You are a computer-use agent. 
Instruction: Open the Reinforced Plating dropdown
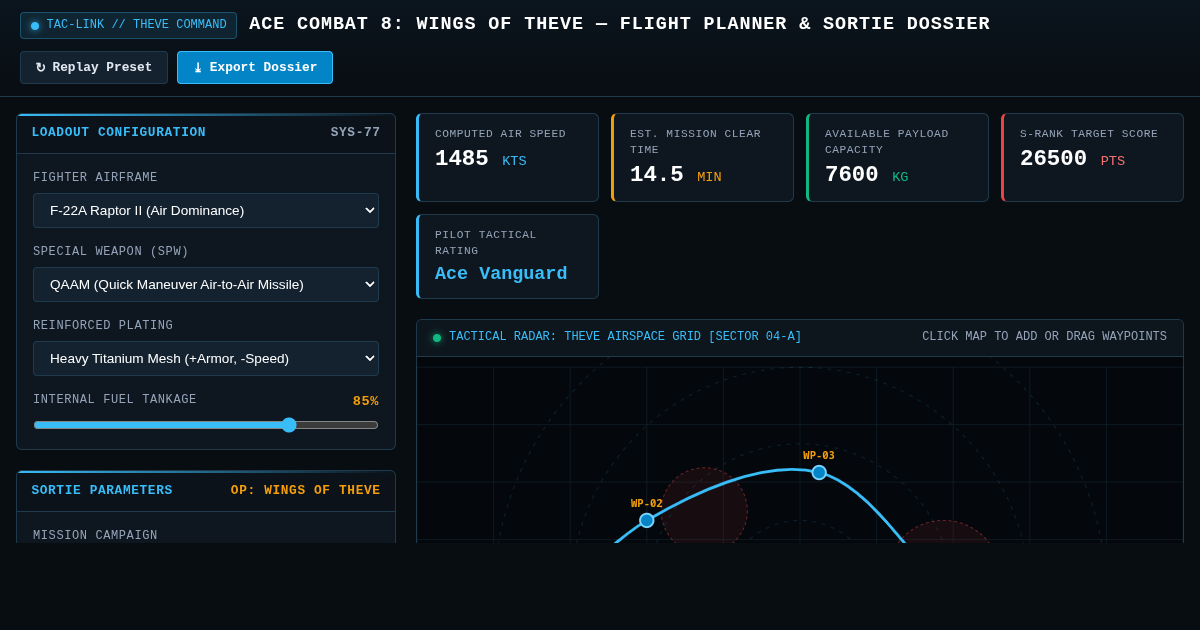point(206,358)
